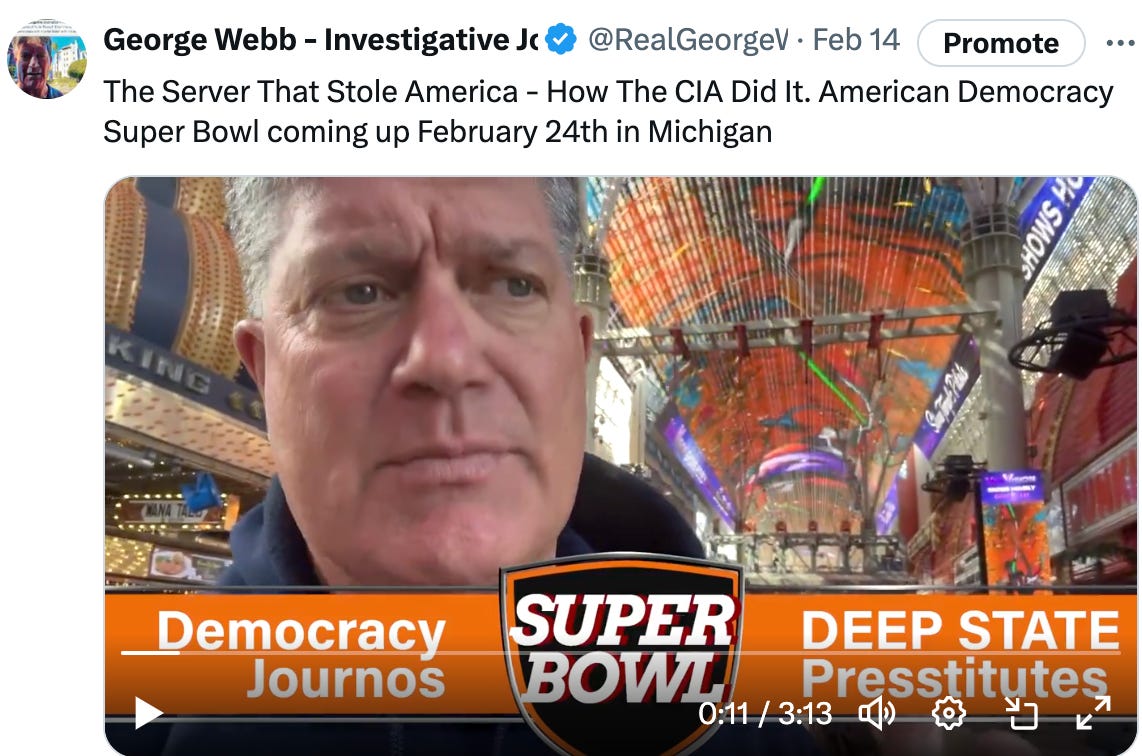This screenshot has height=756, width=1142.
Task: Open the Feb 14 post date link
Action: click(856, 39)
